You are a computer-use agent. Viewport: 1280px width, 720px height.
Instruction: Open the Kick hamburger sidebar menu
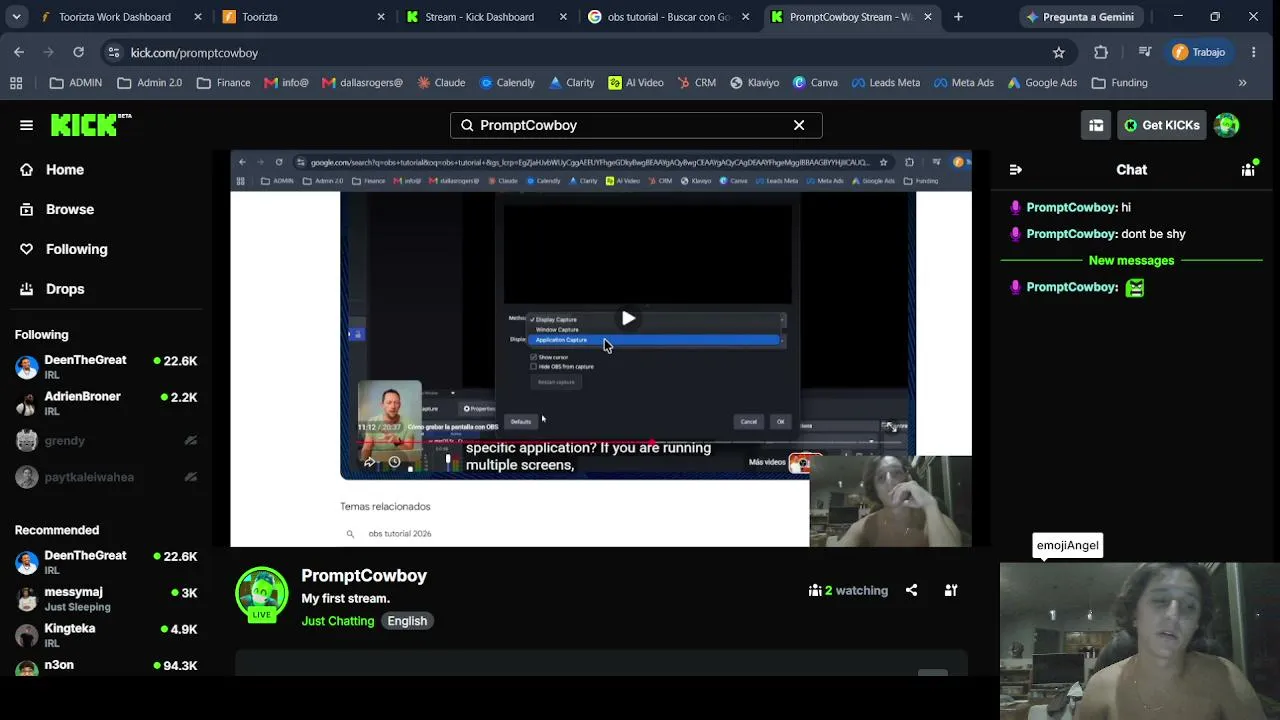coord(26,125)
